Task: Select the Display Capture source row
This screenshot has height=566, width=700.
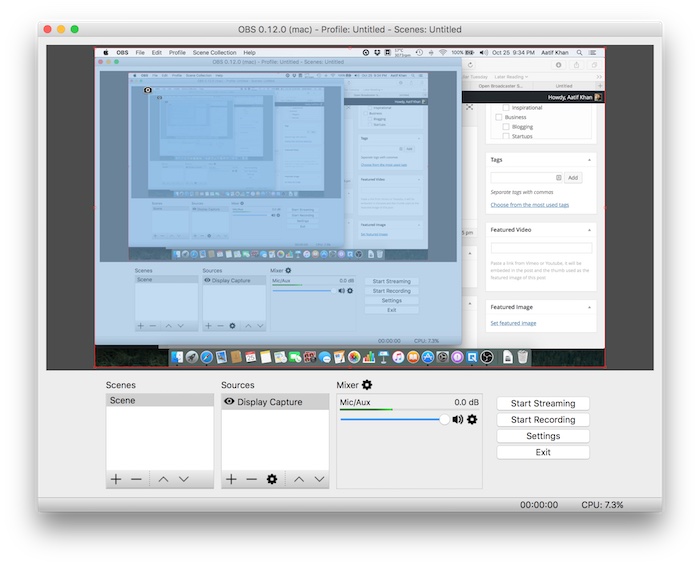Action: point(275,402)
